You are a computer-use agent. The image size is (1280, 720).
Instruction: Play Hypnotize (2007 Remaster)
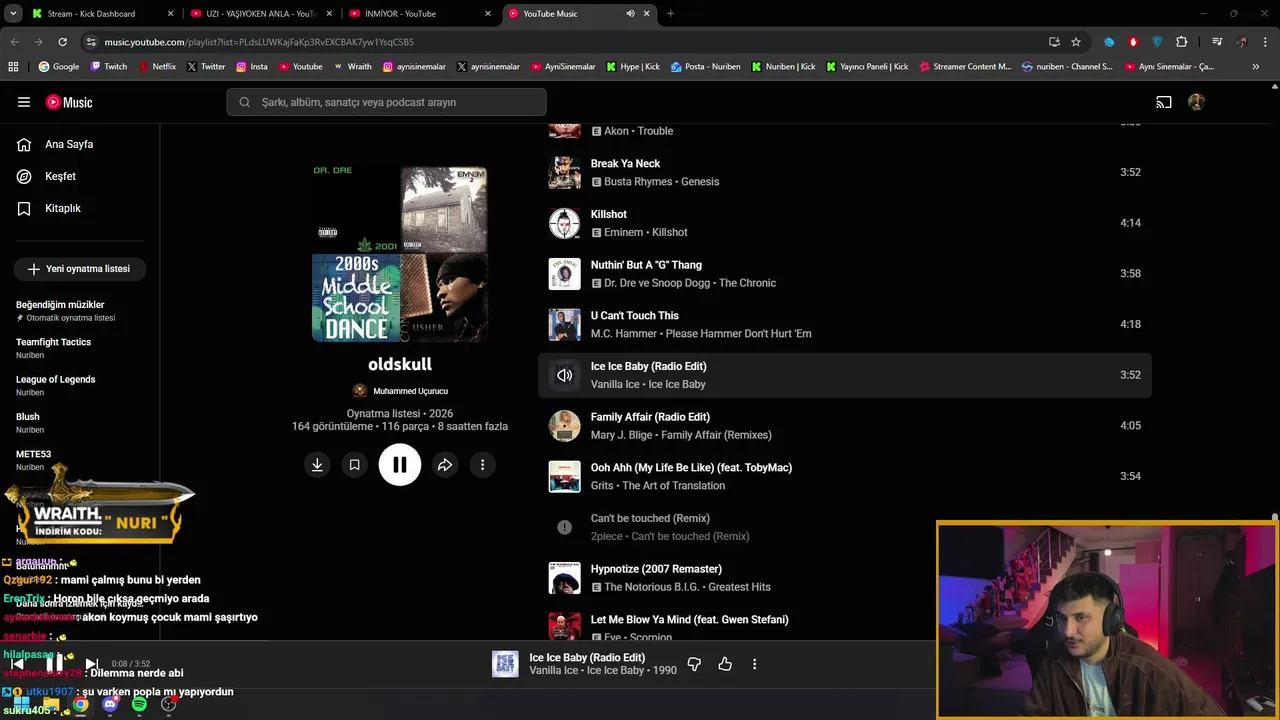point(656,569)
